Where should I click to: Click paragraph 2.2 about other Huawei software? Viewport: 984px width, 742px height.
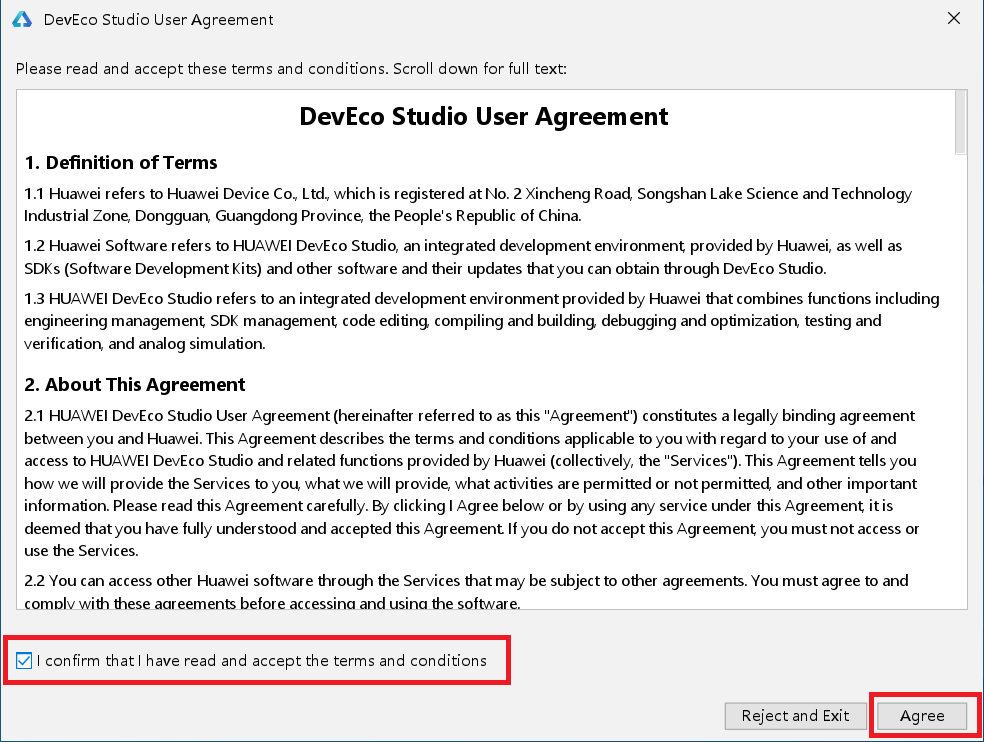466,591
